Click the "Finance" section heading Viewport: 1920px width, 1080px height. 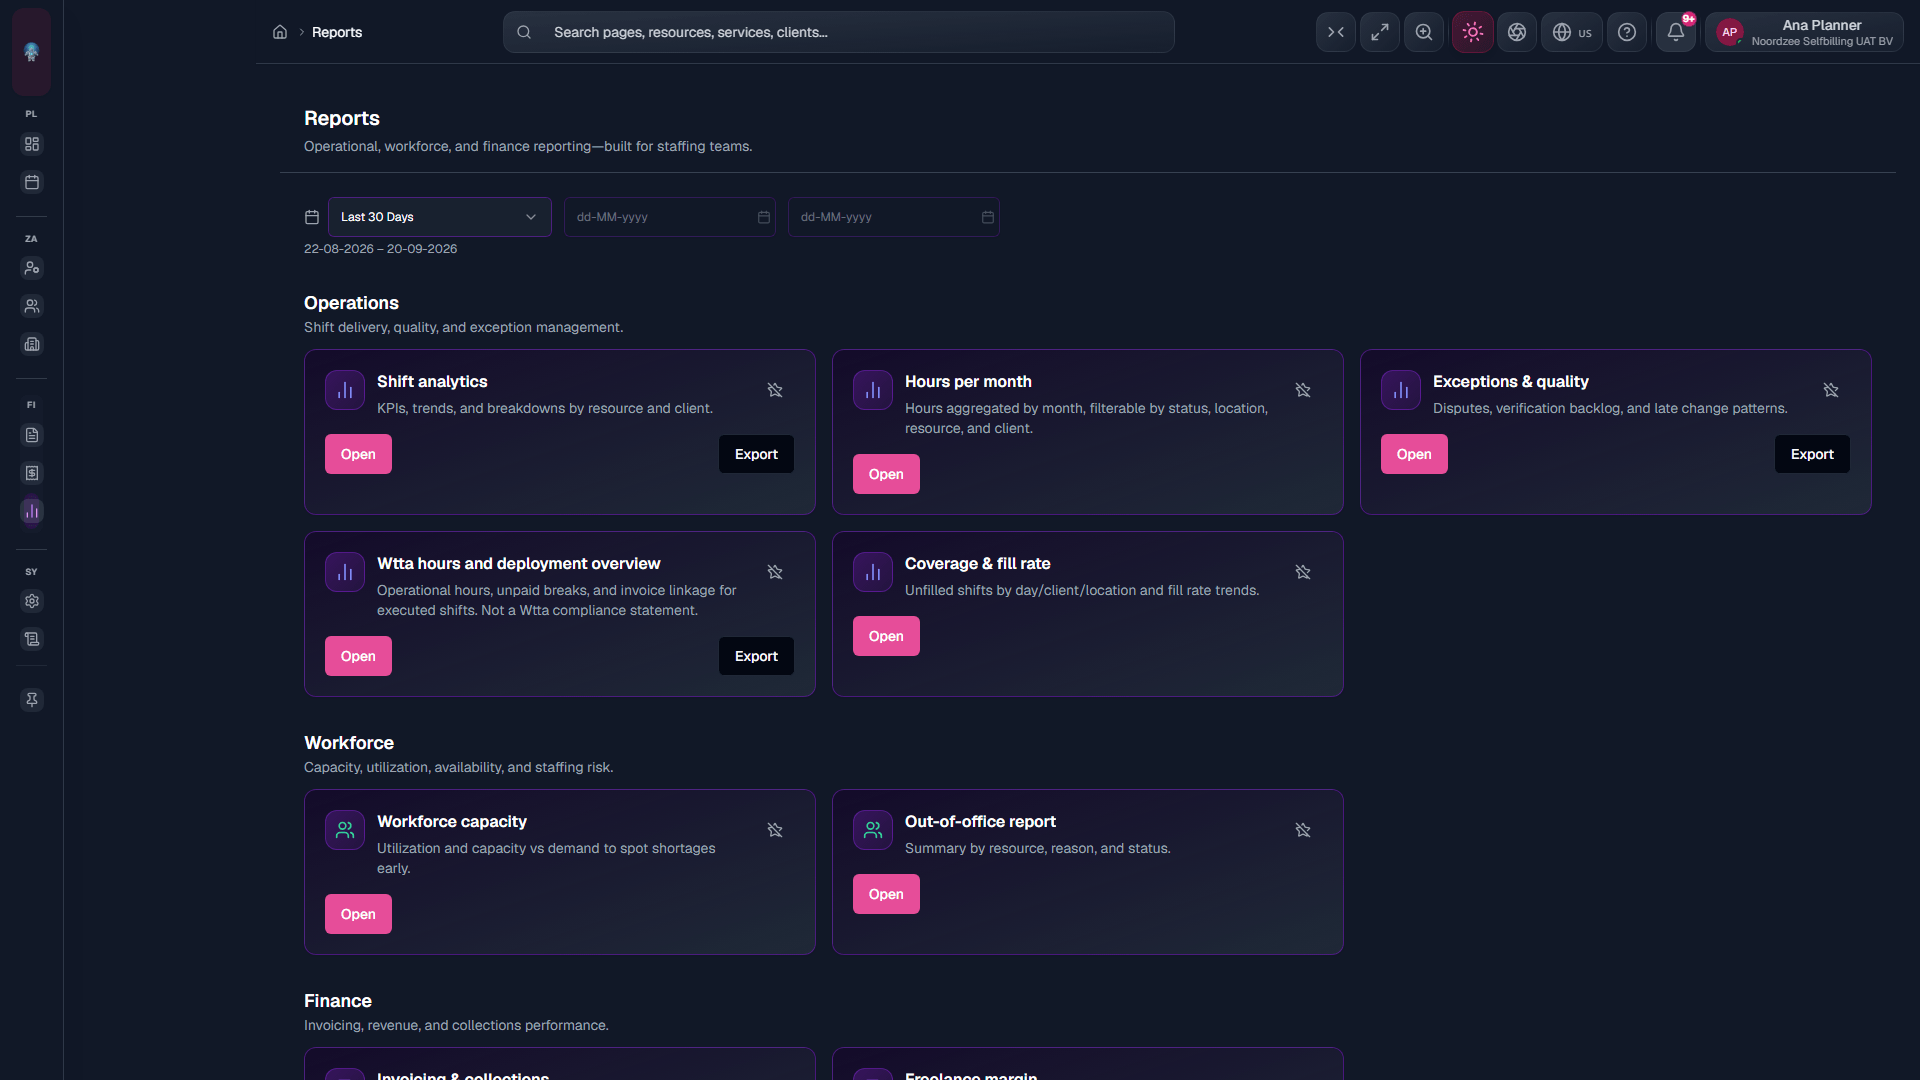(338, 1001)
